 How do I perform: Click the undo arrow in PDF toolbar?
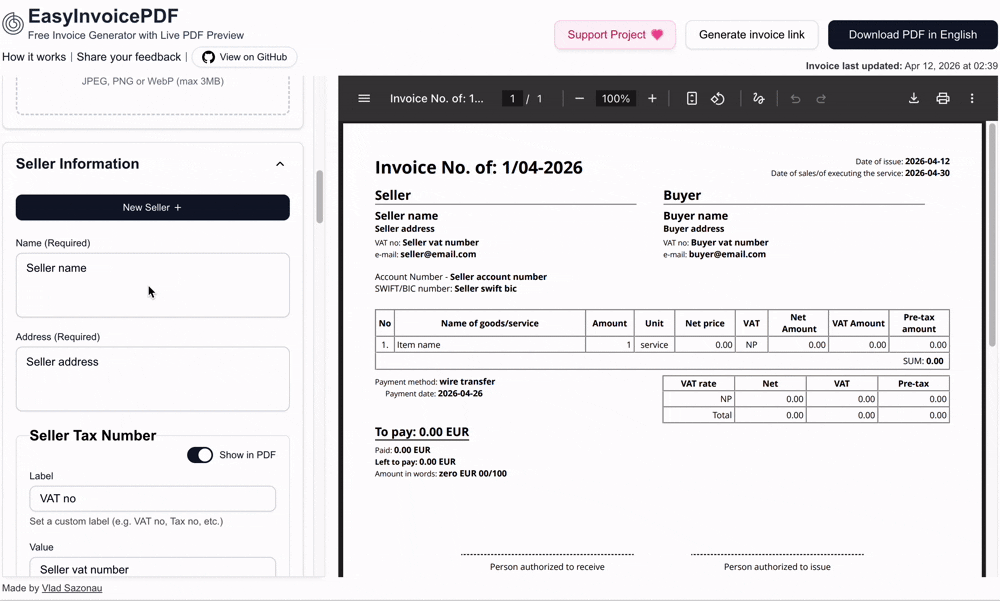(795, 98)
